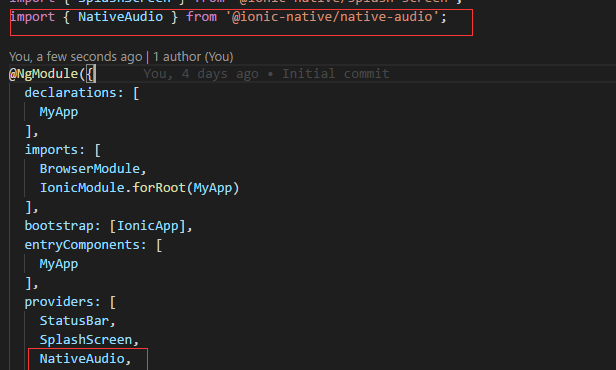This screenshot has height=370, width=616.
Task: Click IonicModule.forRoot(MyApp) line
Action: pos(139,188)
